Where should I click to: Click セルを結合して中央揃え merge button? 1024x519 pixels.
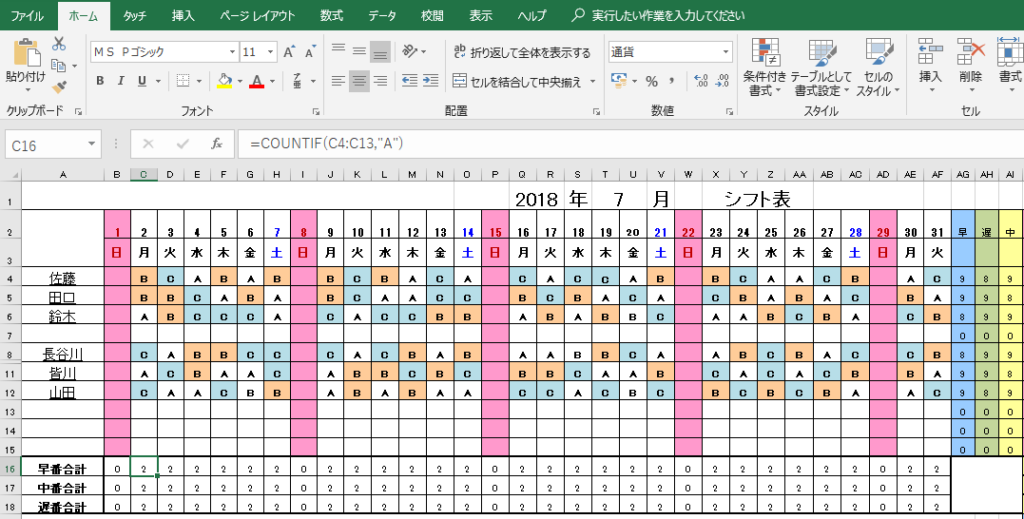[x=517, y=82]
